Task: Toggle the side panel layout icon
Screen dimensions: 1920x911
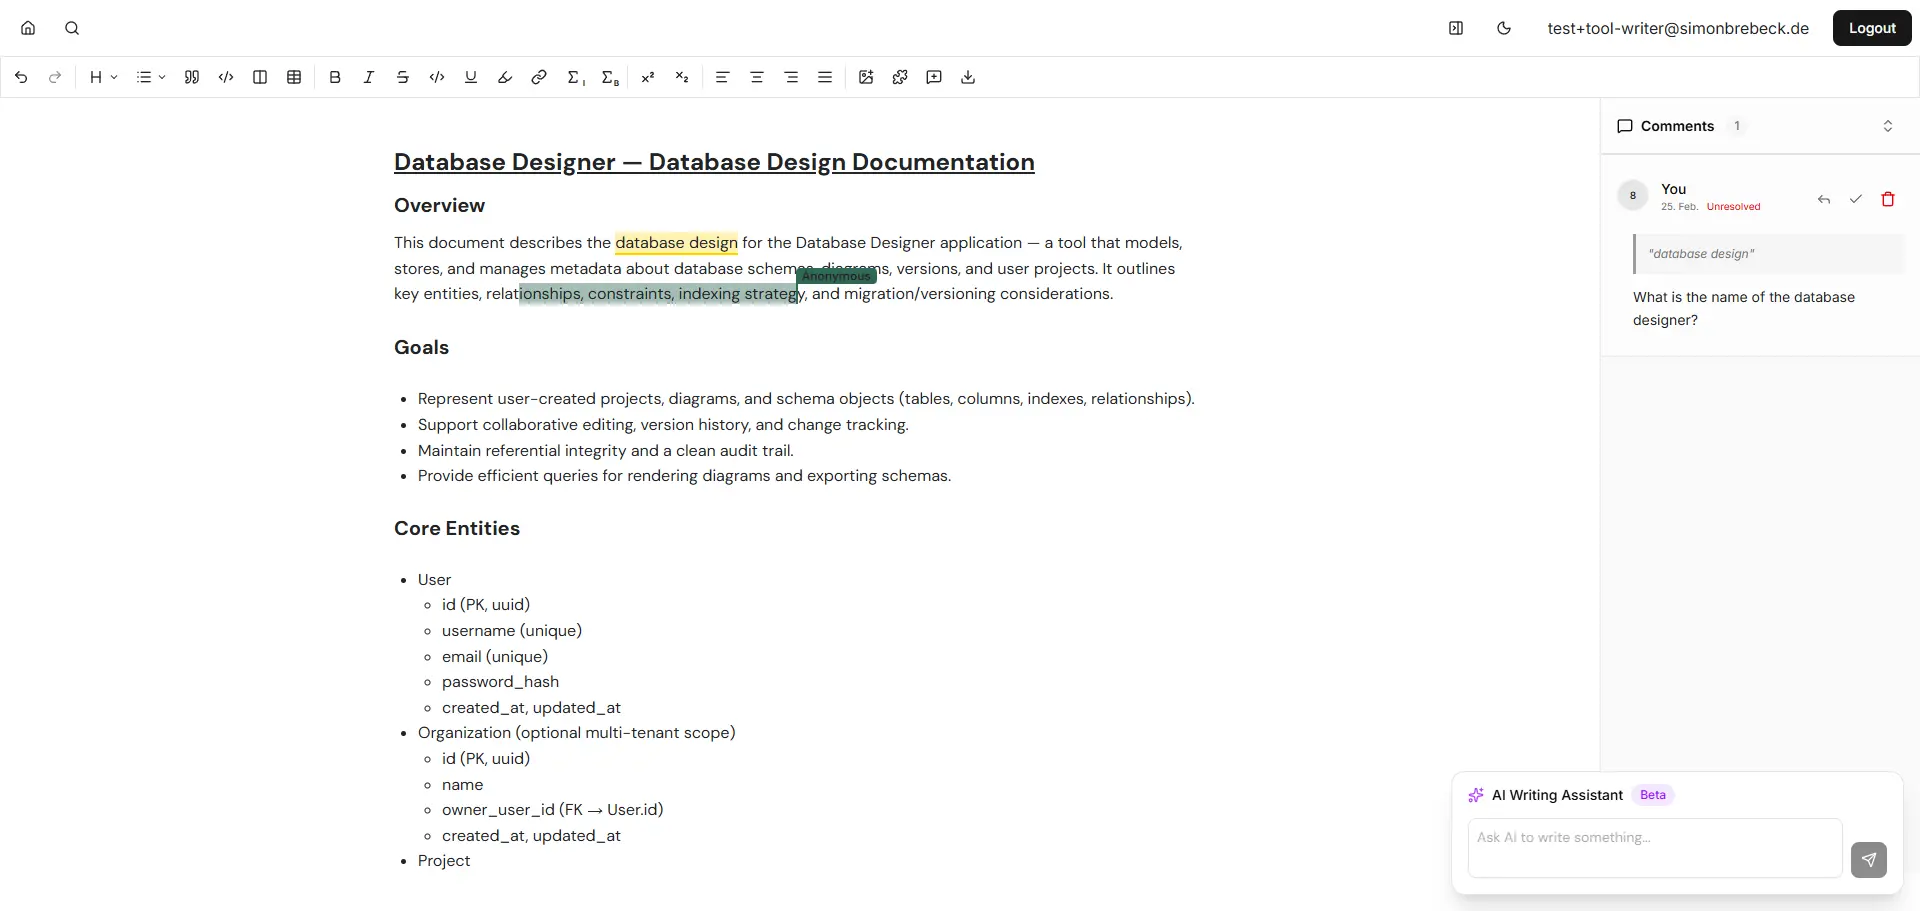Action: pyautogui.click(x=1456, y=28)
